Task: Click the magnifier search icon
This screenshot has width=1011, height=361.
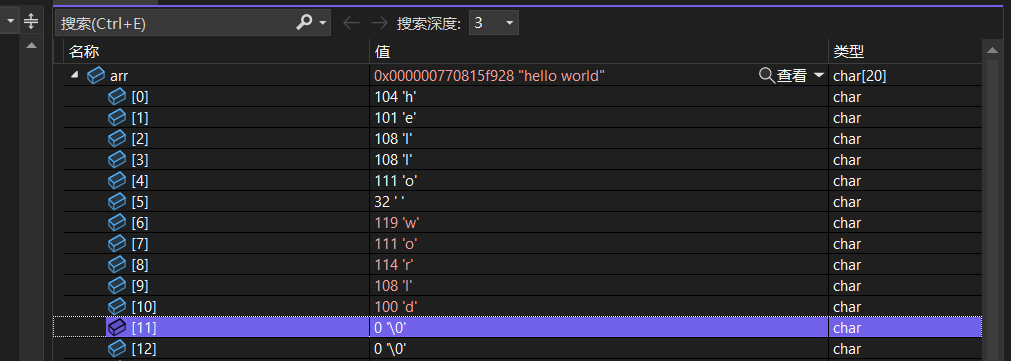Action: 304,23
